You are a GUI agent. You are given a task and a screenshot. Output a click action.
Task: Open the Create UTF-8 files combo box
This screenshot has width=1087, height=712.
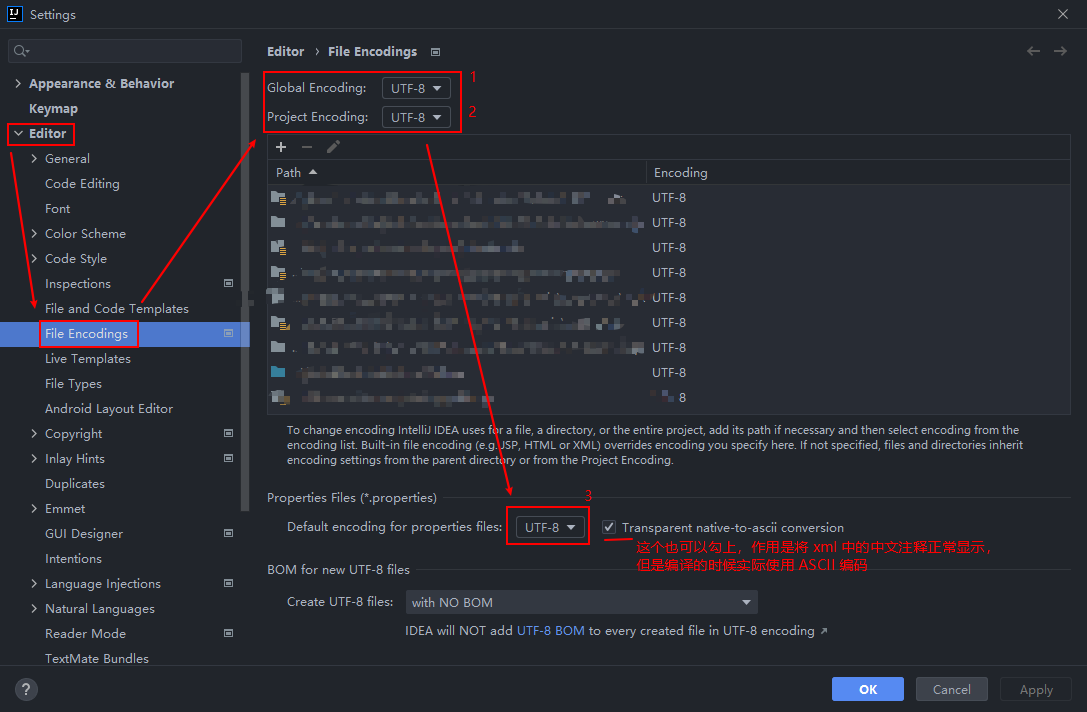[x=581, y=602]
